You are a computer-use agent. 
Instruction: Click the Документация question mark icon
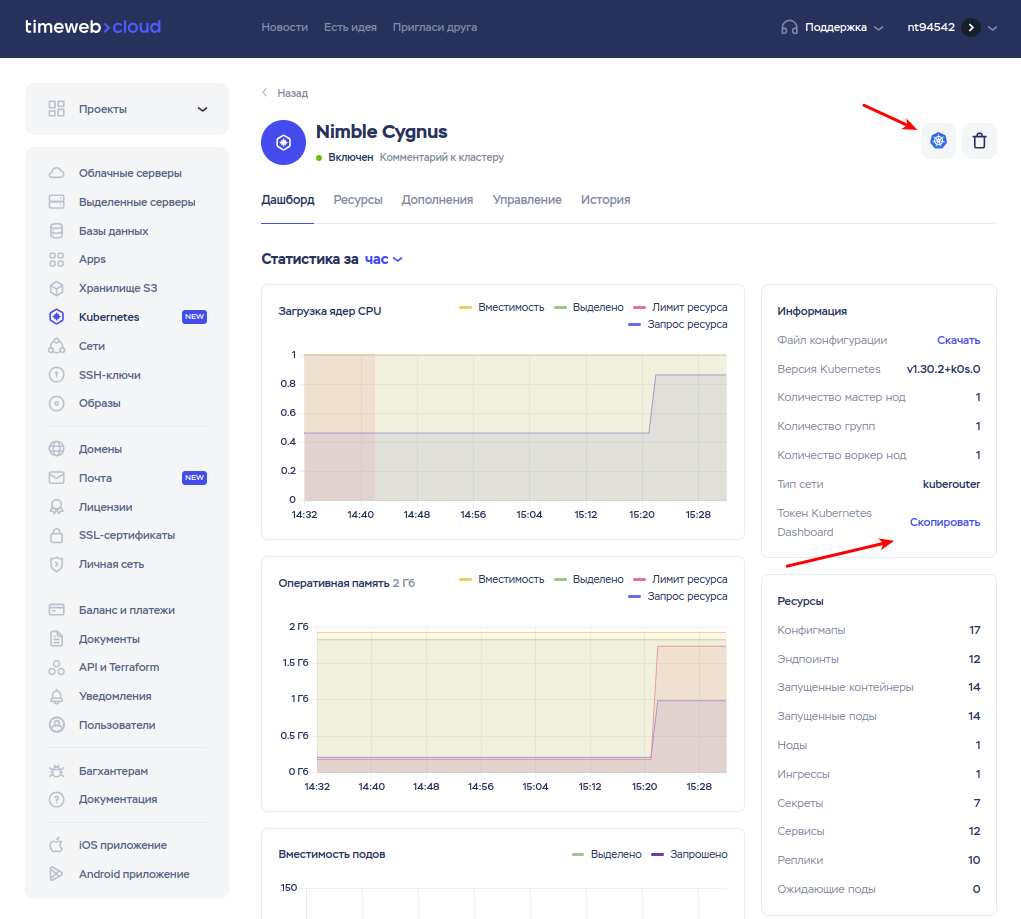coord(57,799)
